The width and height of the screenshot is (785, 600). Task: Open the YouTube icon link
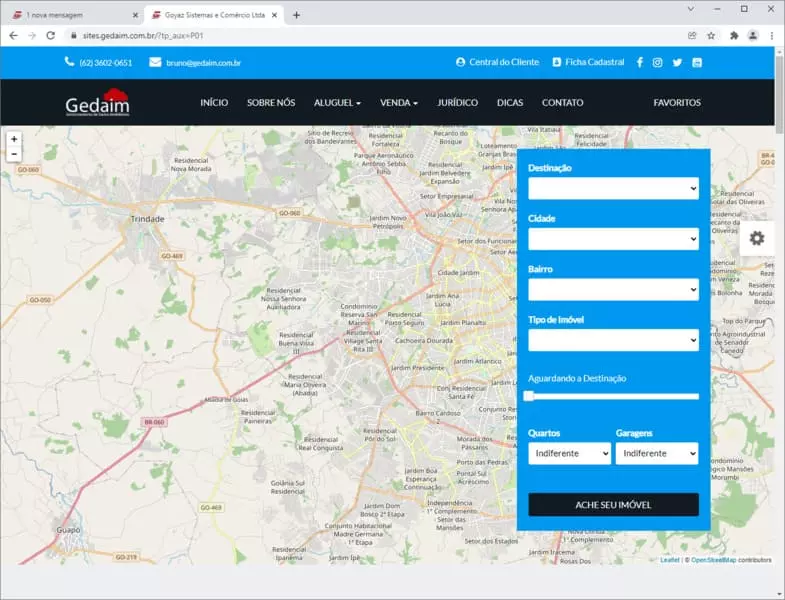click(697, 62)
